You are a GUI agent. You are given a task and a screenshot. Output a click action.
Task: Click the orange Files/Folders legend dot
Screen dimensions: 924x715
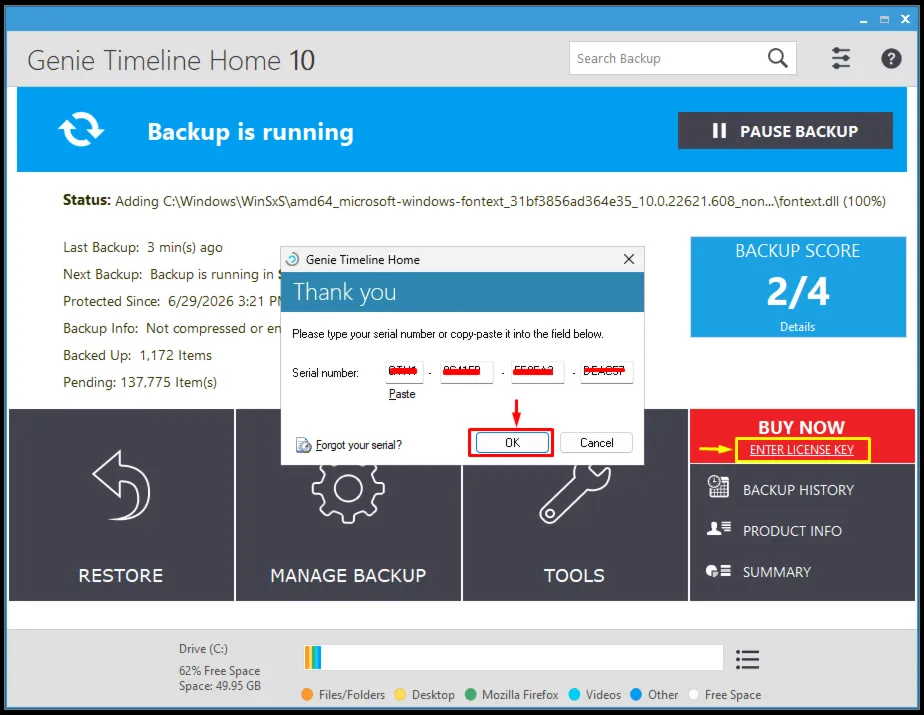pyautogui.click(x=306, y=694)
